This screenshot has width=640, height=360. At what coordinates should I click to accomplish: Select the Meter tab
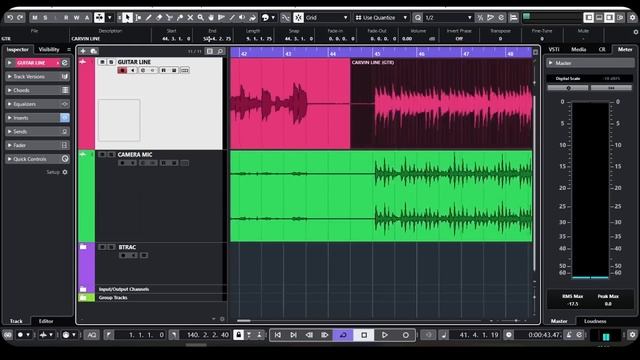tap(625, 49)
